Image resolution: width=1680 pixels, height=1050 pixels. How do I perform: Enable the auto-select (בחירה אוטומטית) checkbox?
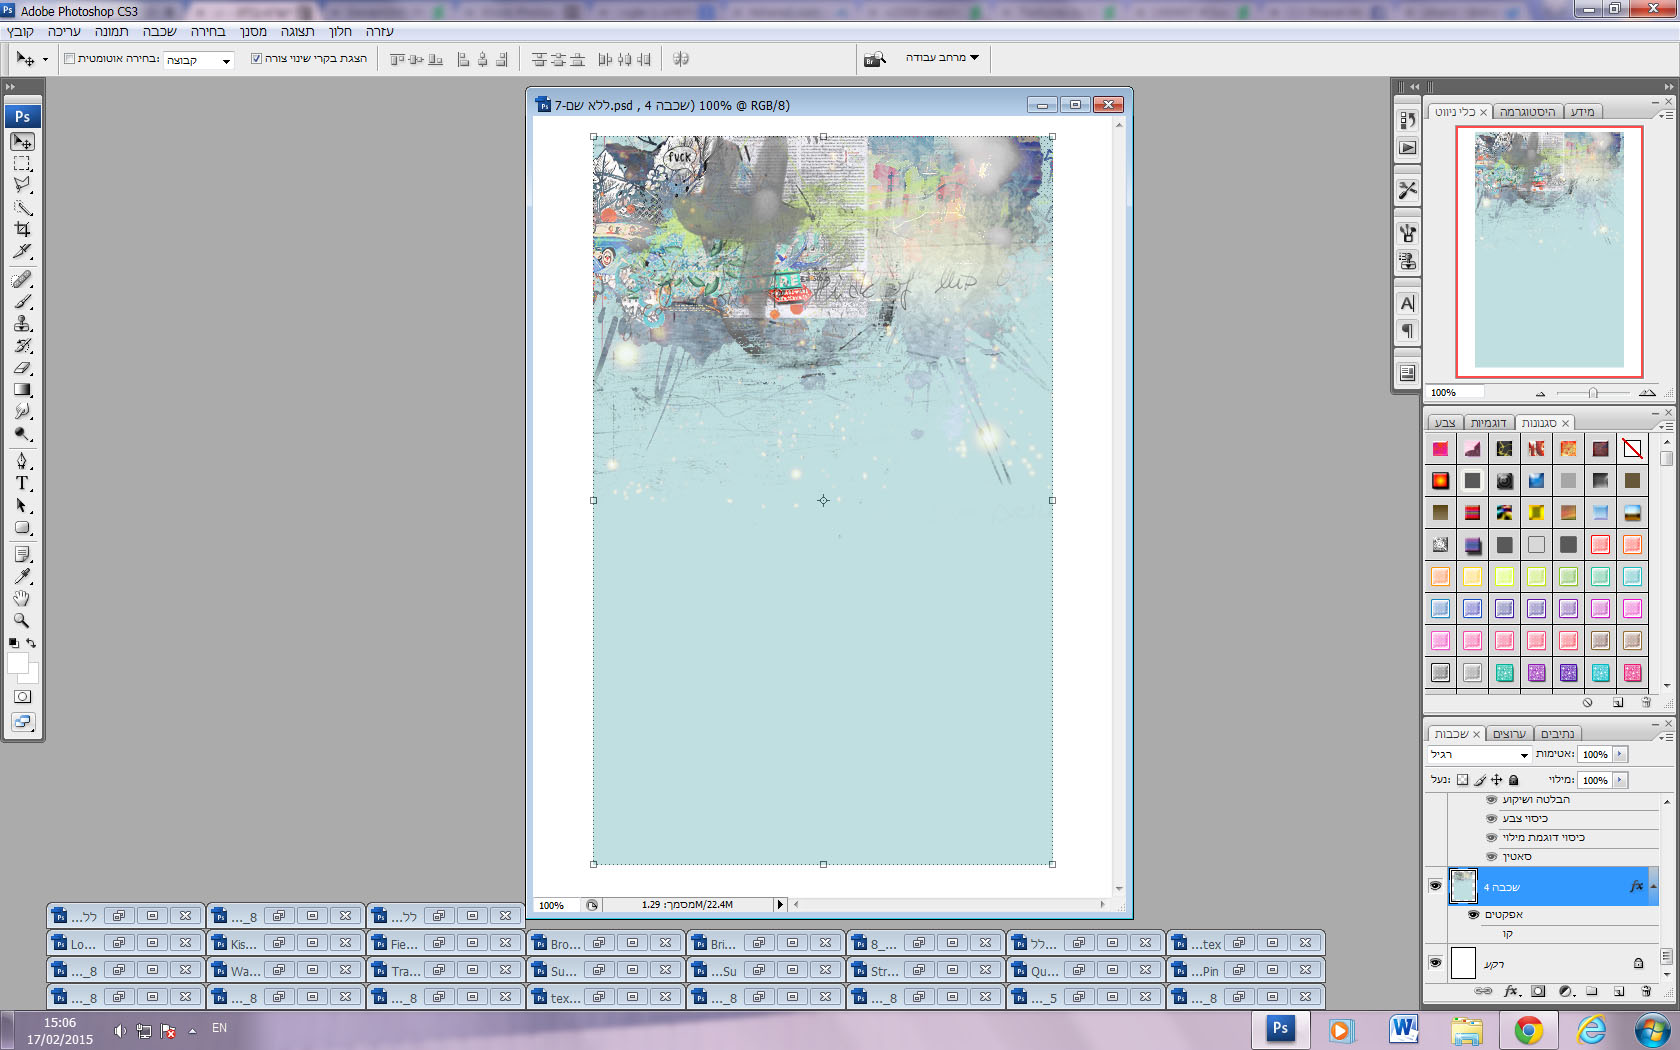tap(69, 59)
